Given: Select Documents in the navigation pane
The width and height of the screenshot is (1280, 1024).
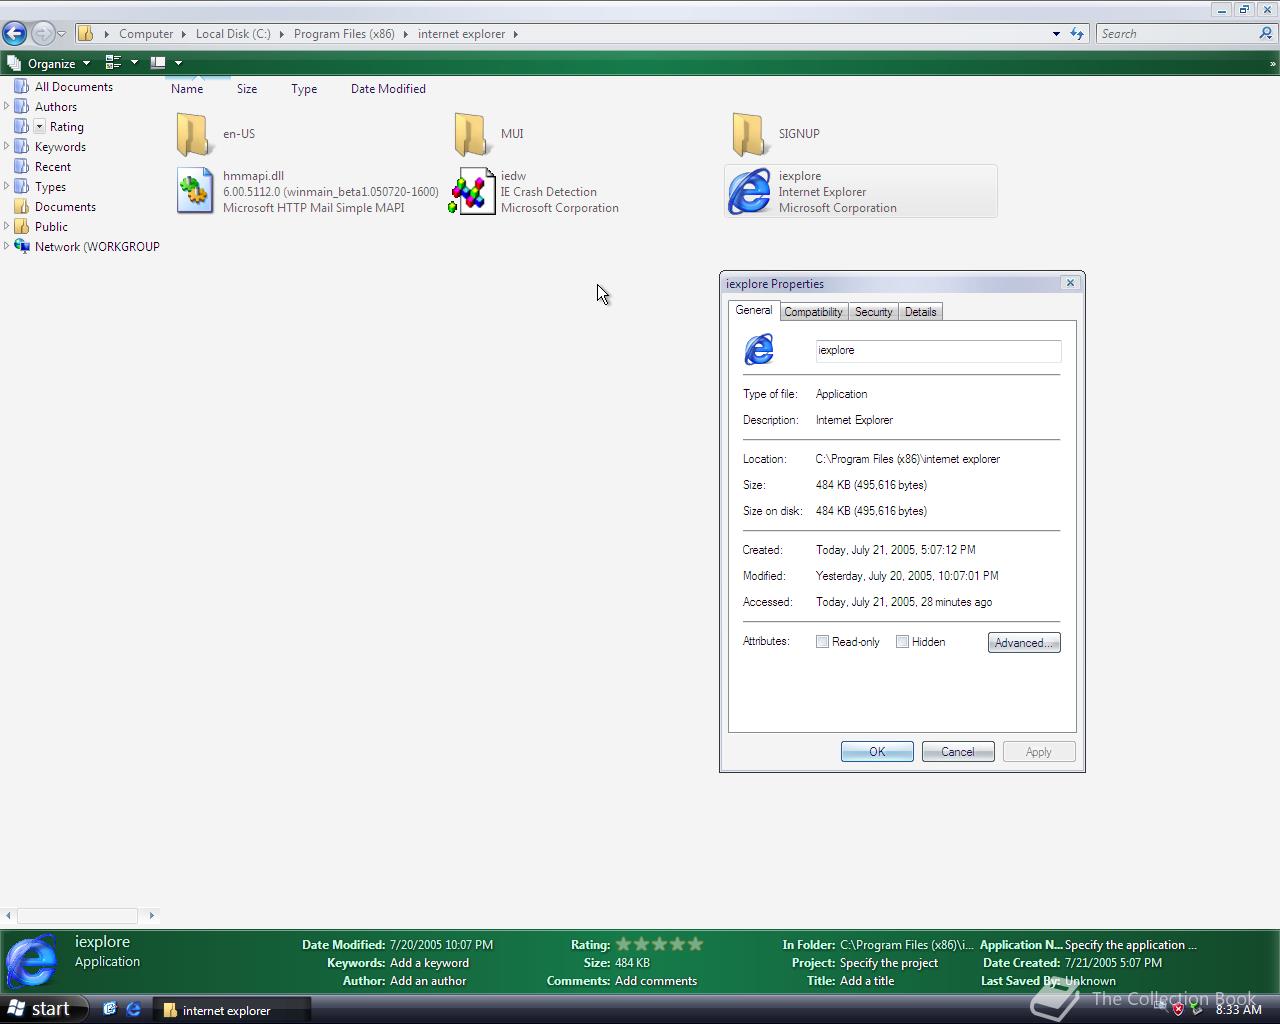Looking at the screenshot, I should [x=65, y=207].
